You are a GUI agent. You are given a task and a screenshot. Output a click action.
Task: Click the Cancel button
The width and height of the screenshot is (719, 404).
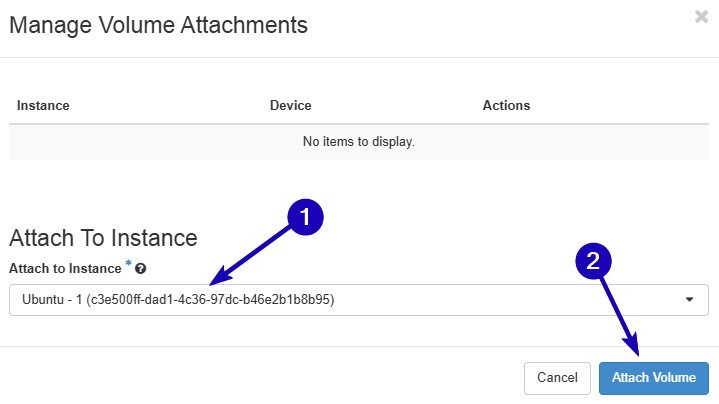click(557, 378)
